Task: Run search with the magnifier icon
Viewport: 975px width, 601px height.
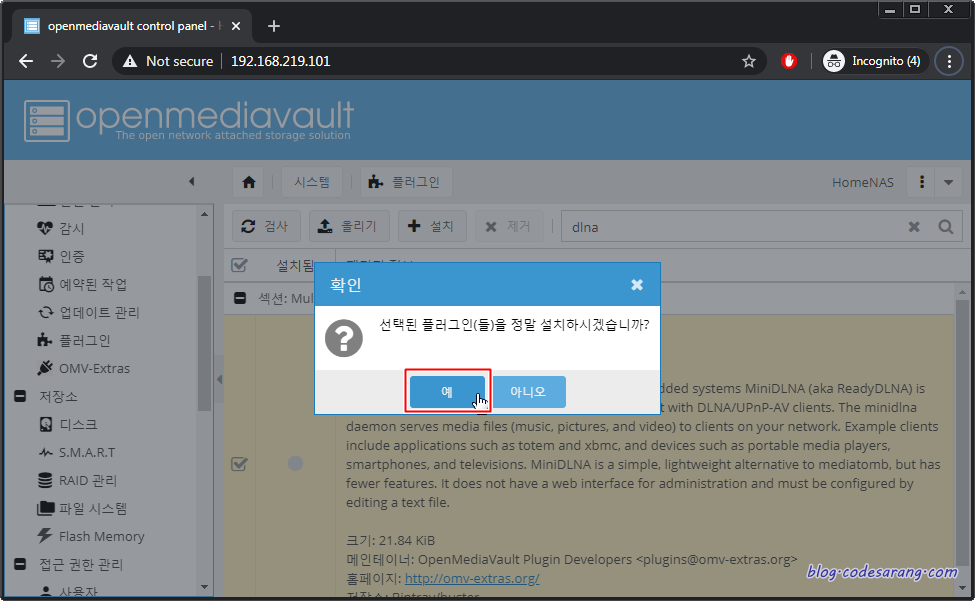Action: (x=946, y=227)
